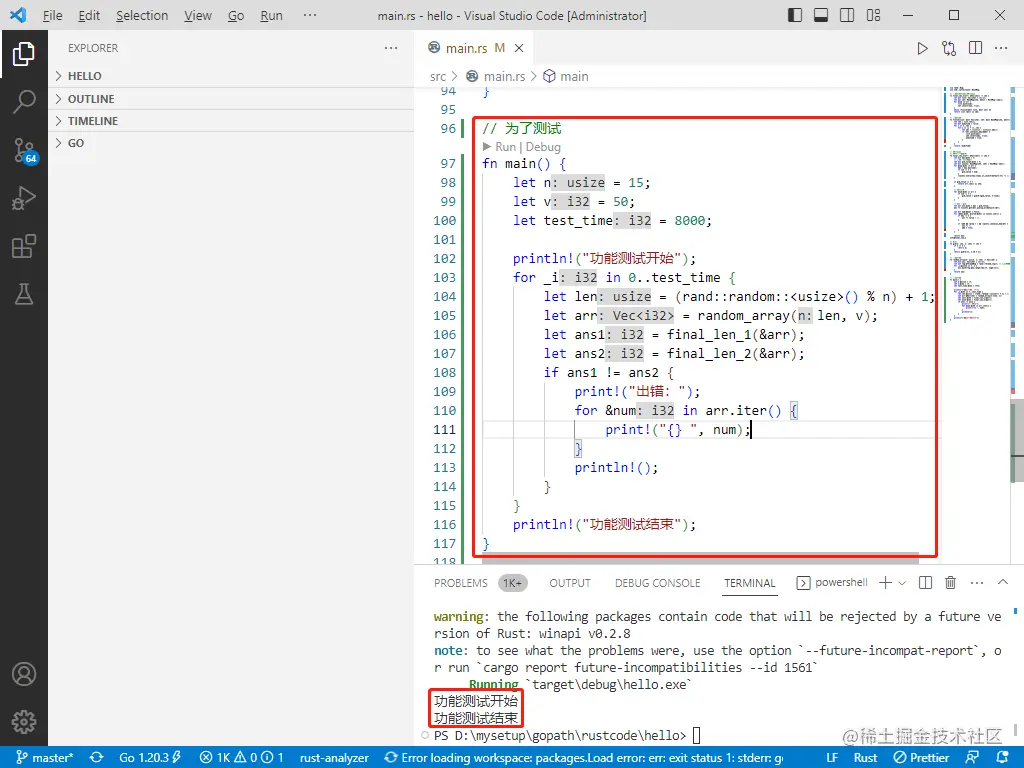
Task: Open Customize Layout icon in title bar
Action: pos(873,15)
